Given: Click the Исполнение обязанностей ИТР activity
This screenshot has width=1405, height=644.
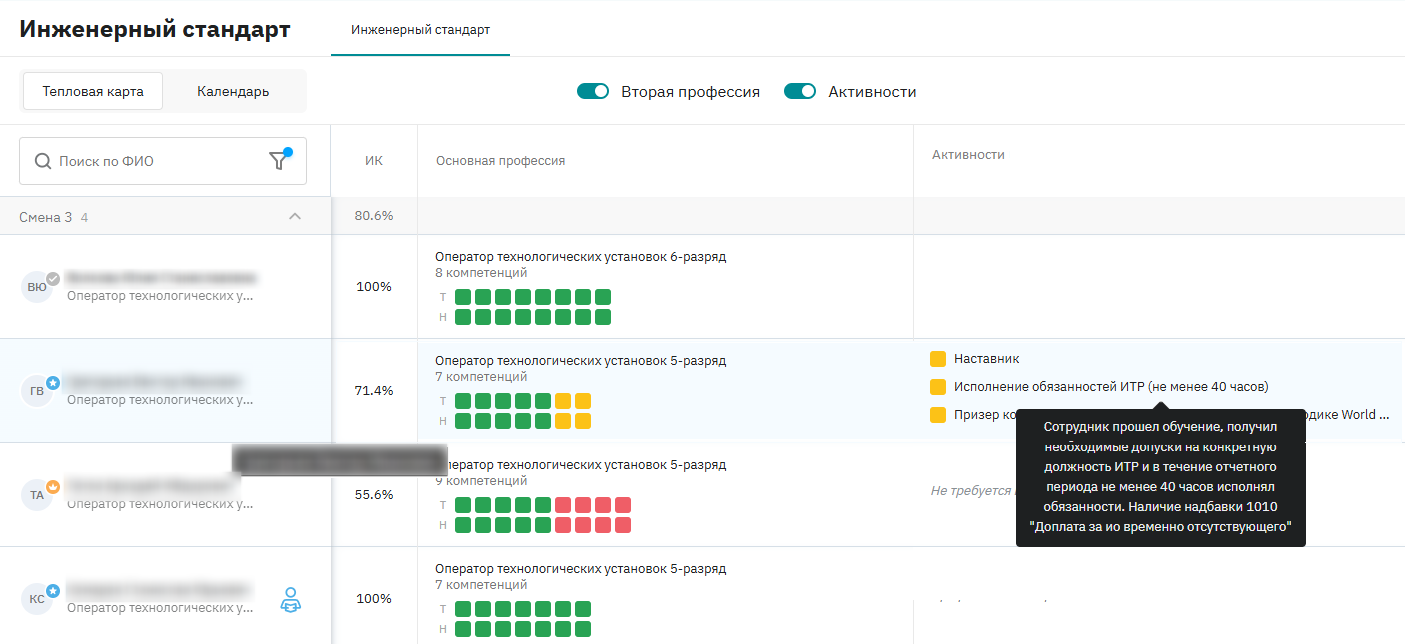Looking at the screenshot, I should (x=1110, y=387).
